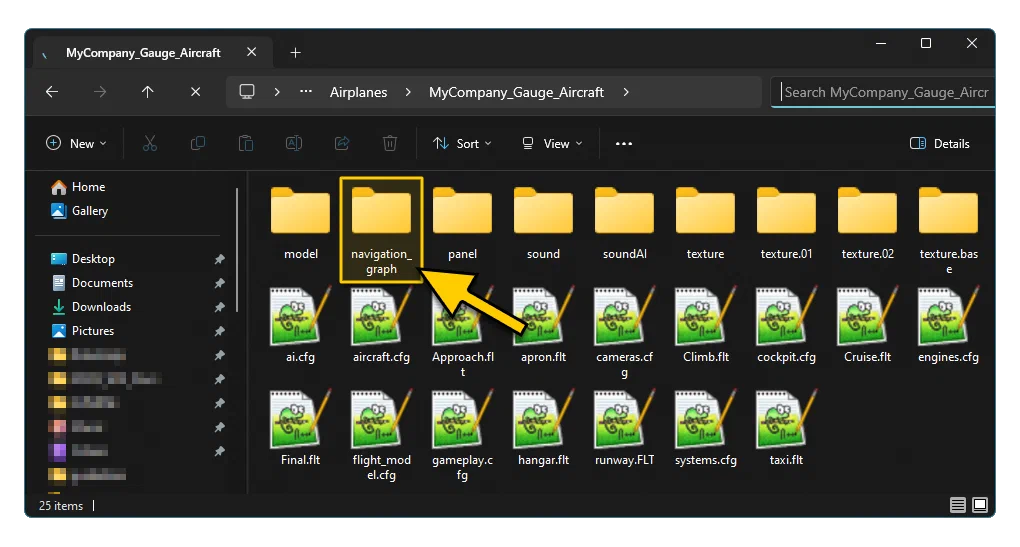The width and height of the screenshot is (1020, 547).
Task: Open the texture folder
Action: coord(705,223)
